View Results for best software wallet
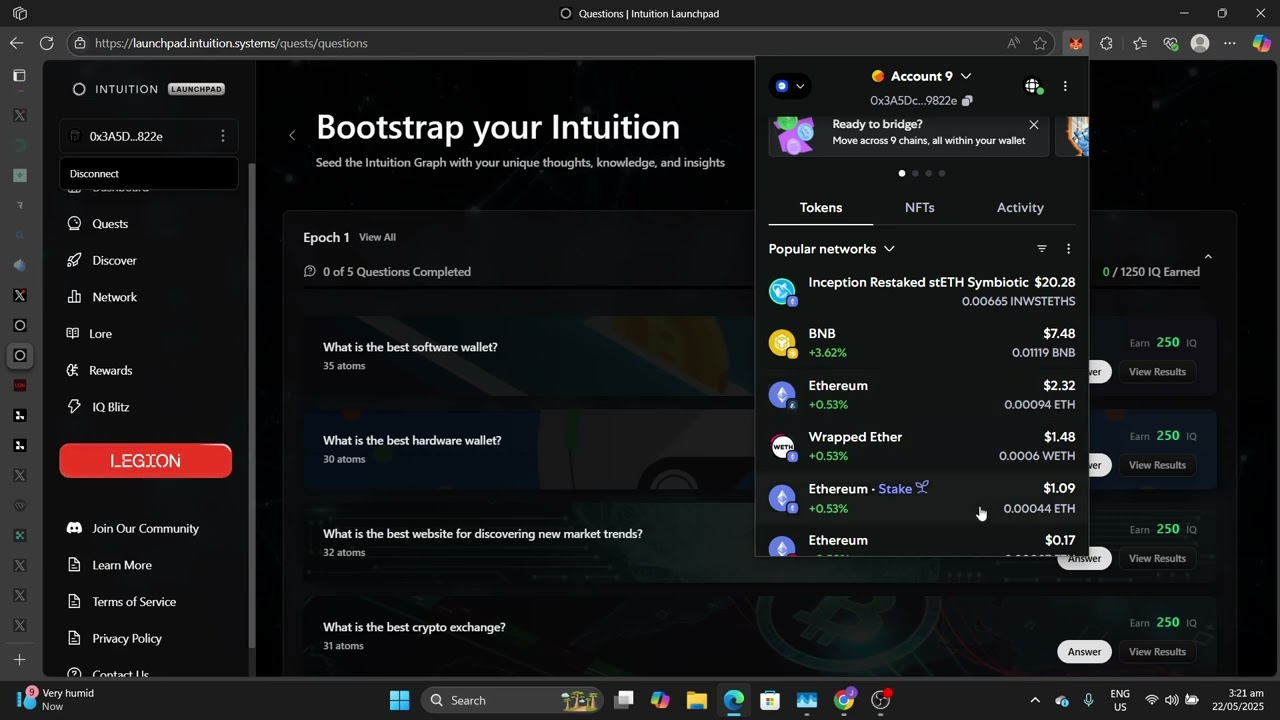The image size is (1280, 720). tap(1157, 371)
